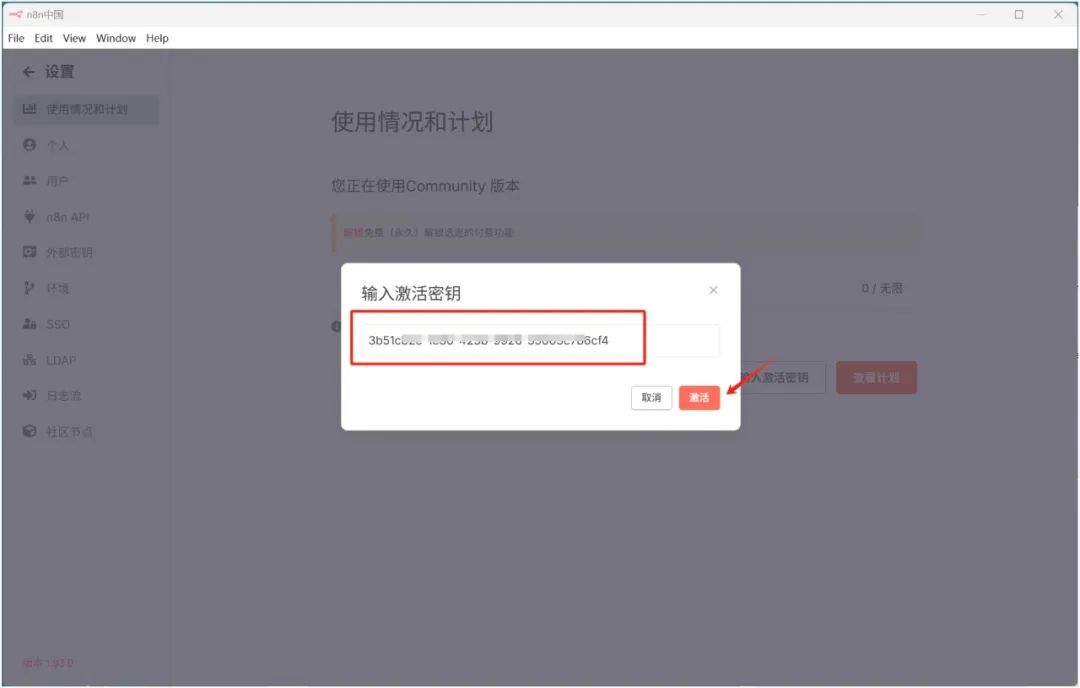1080x688 pixels.
Task: Click the 日志流 label in sidebar
Action: pos(63,396)
